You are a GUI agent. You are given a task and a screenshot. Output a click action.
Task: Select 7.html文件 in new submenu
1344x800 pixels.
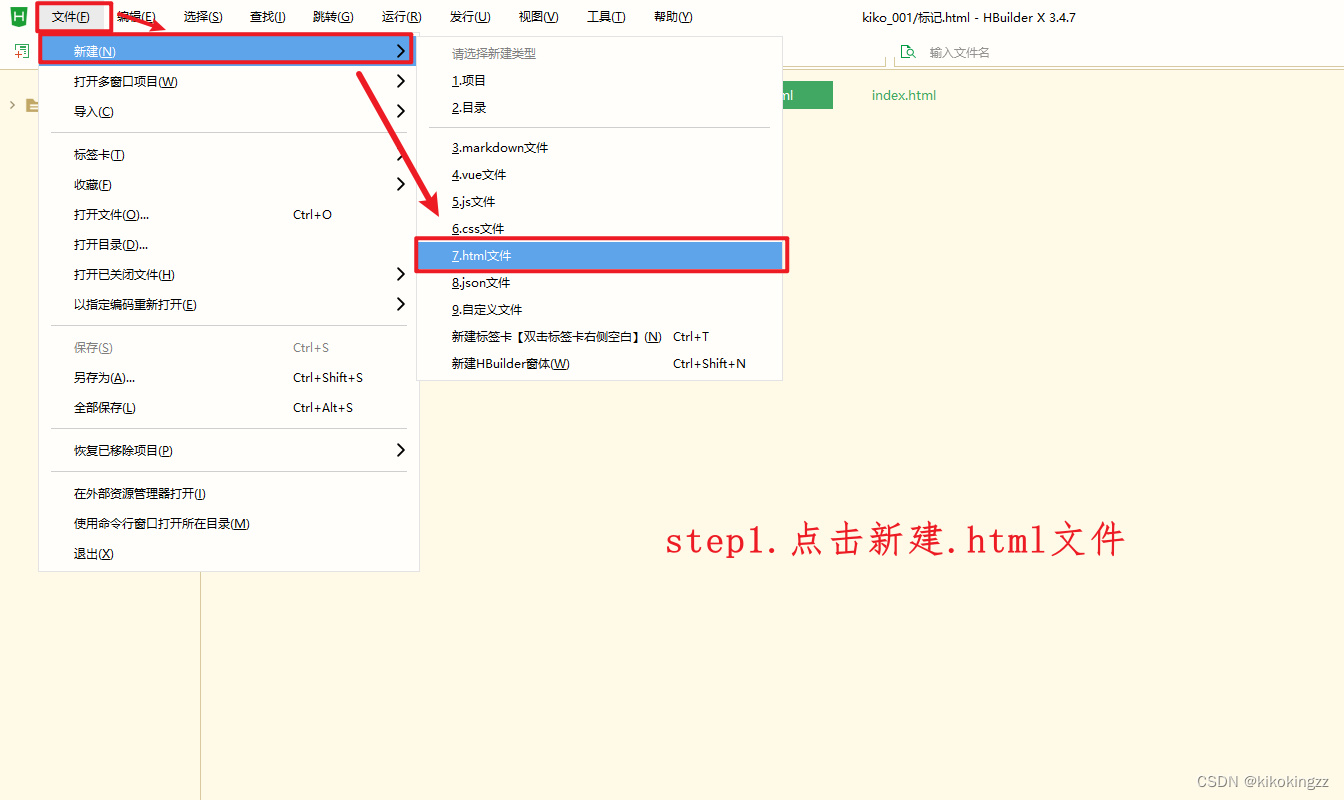coord(599,255)
